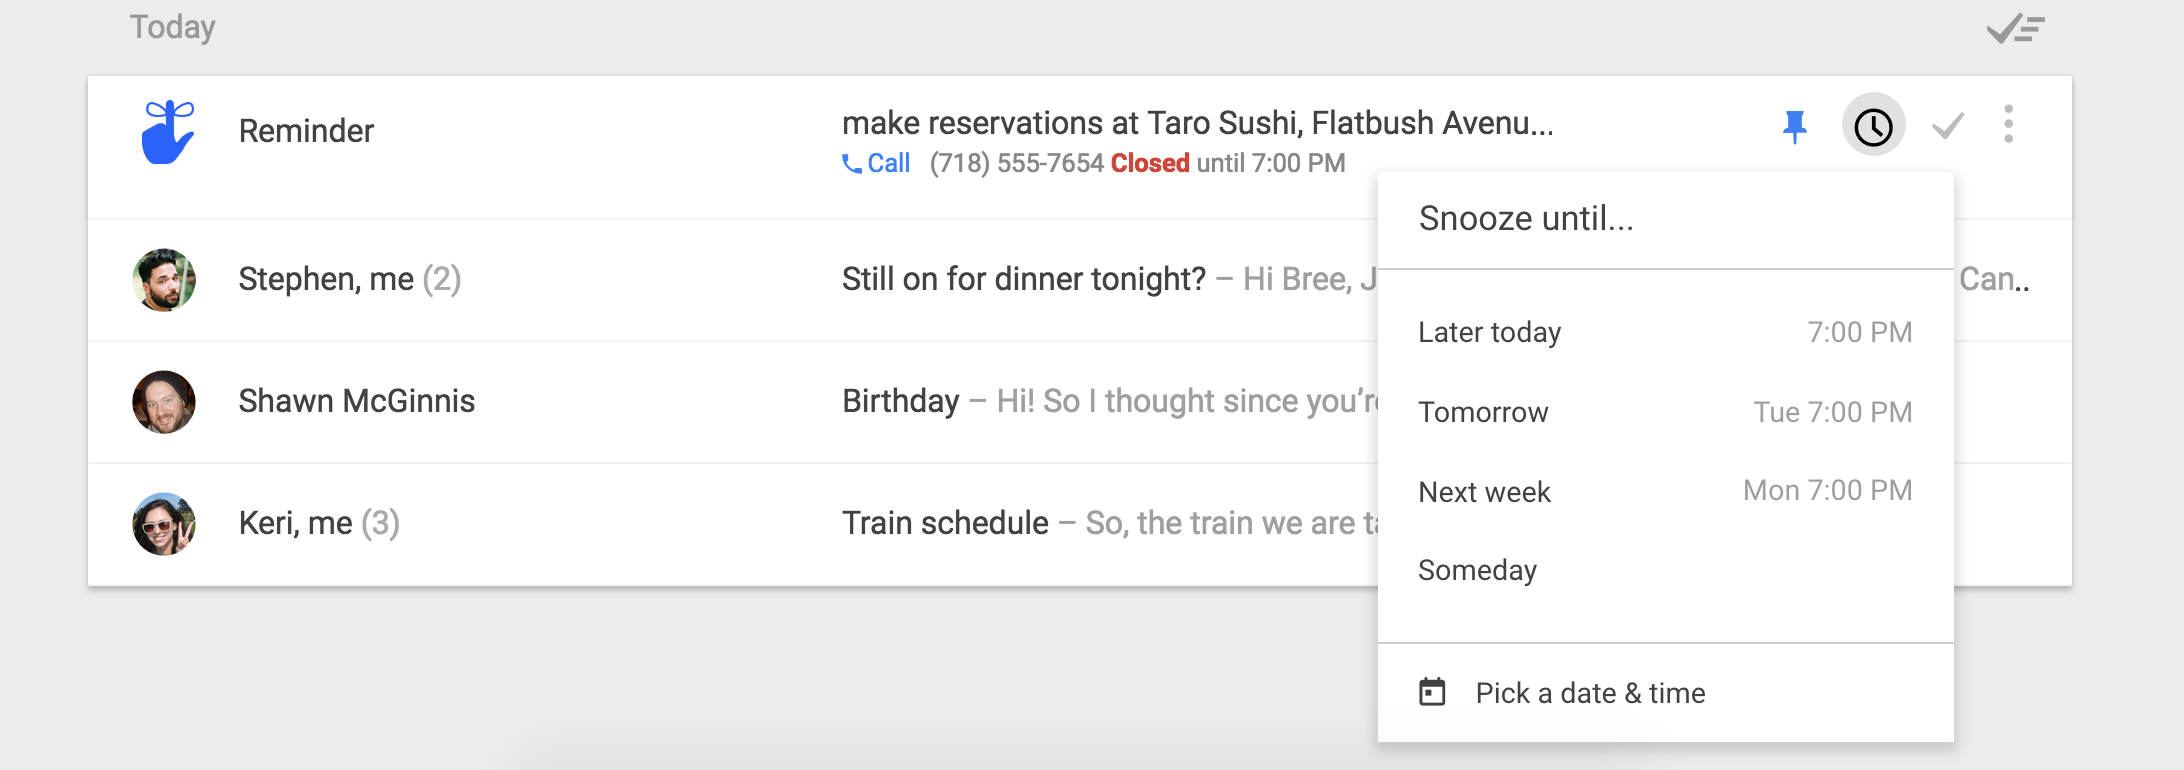This screenshot has height=770, width=2184.
Task: Choose Next week snooze option
Action: (x=1664, y=491)
